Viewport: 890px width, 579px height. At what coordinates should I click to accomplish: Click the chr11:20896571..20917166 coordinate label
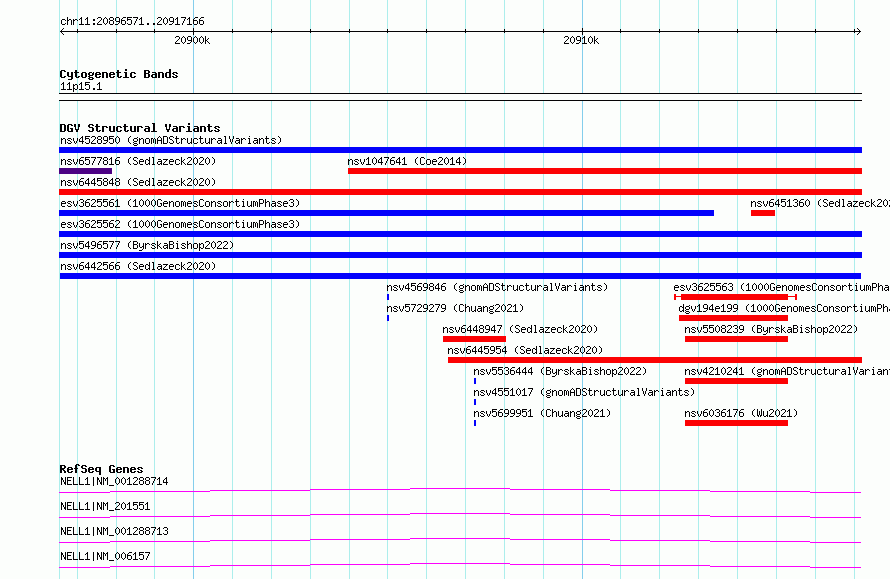click(x=132, y=22)
